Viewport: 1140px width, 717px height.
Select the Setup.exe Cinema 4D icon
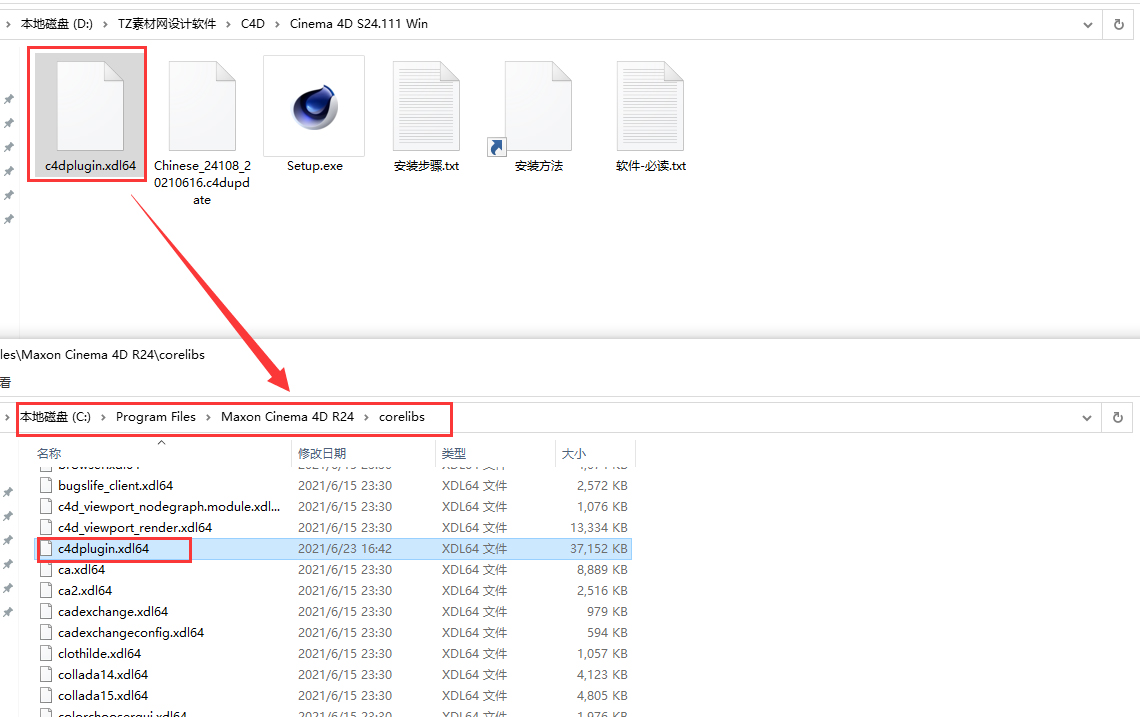tap(314, 106)
